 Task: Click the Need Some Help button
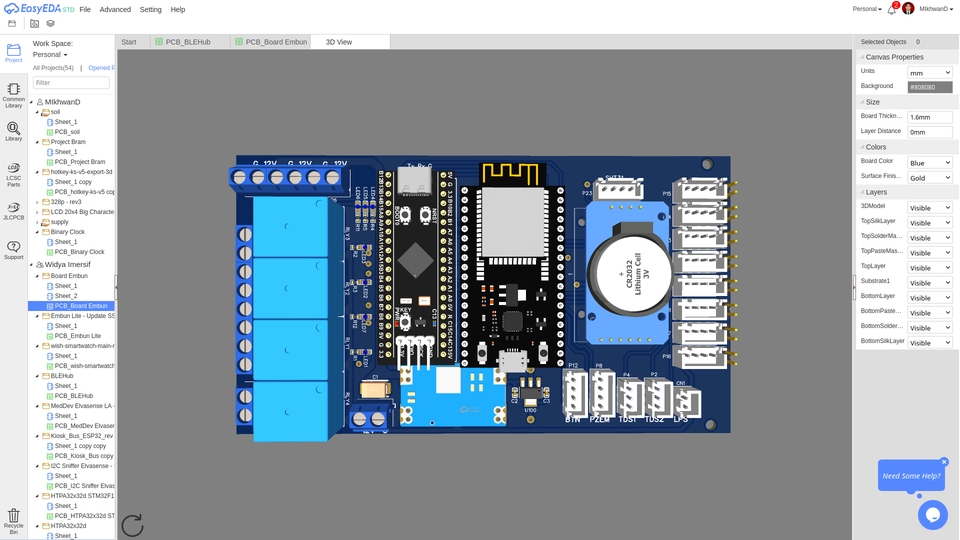(x=911, y=476)
